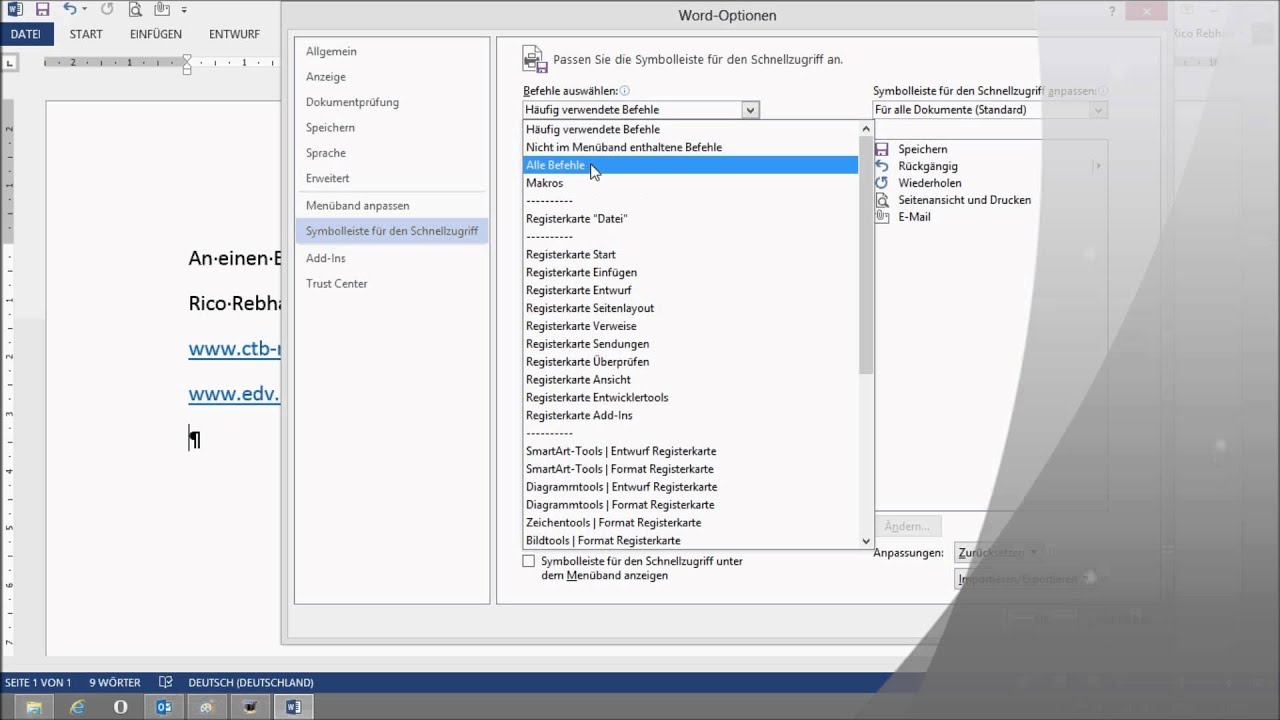Viewport: 1280px width, 720px height.
Task: Choose 'Registerkarte "Datei"' entry
Action: pyautogui.click(x=690, y=219)
